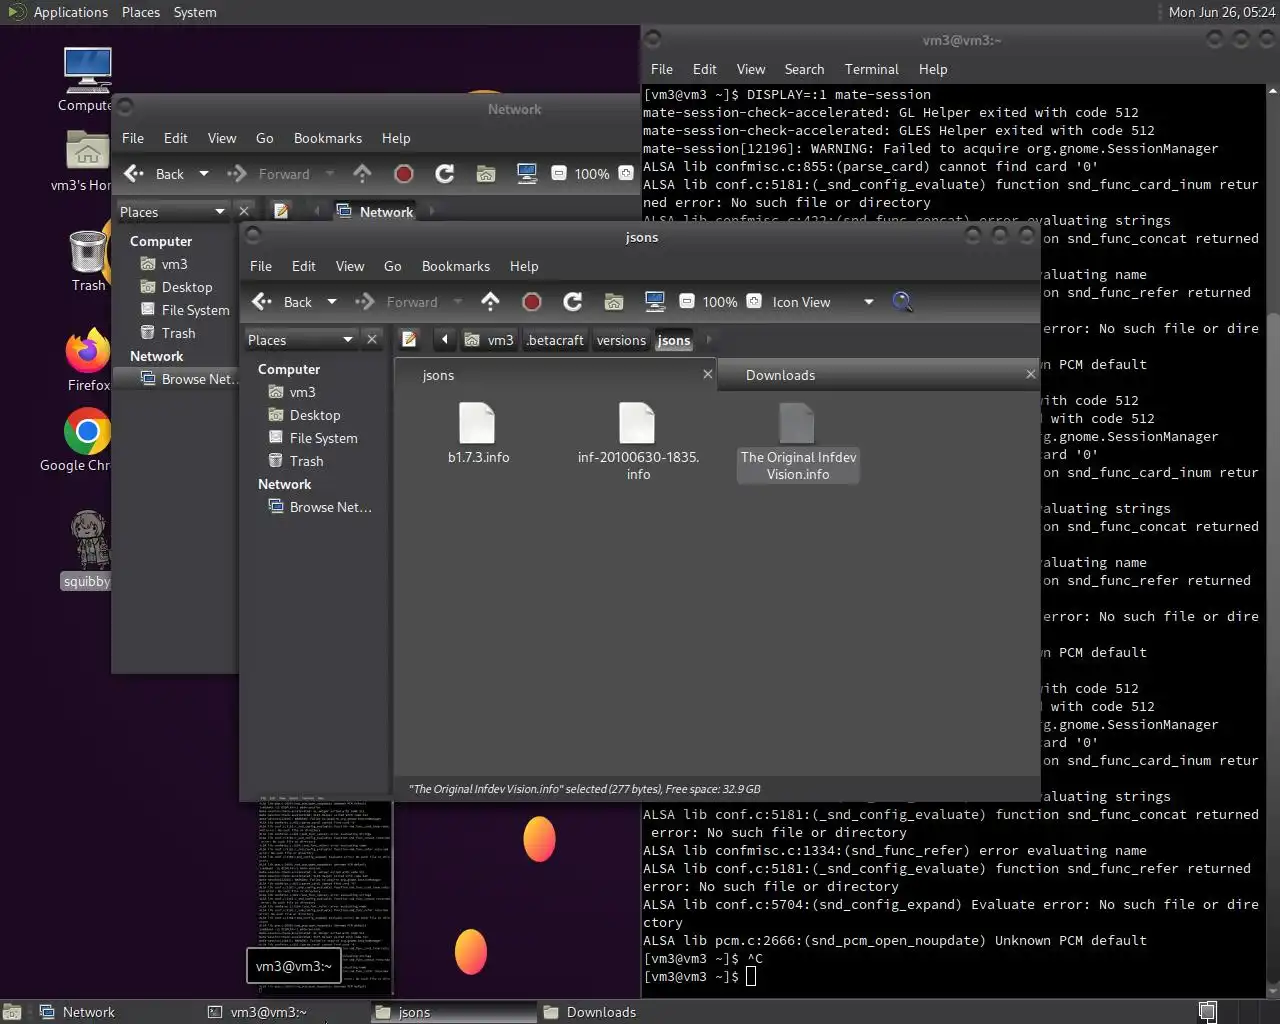The image size is (1280, 1024).
Task: Open Places sidebar selector in jsons window
Action: [x=300, y=340]
